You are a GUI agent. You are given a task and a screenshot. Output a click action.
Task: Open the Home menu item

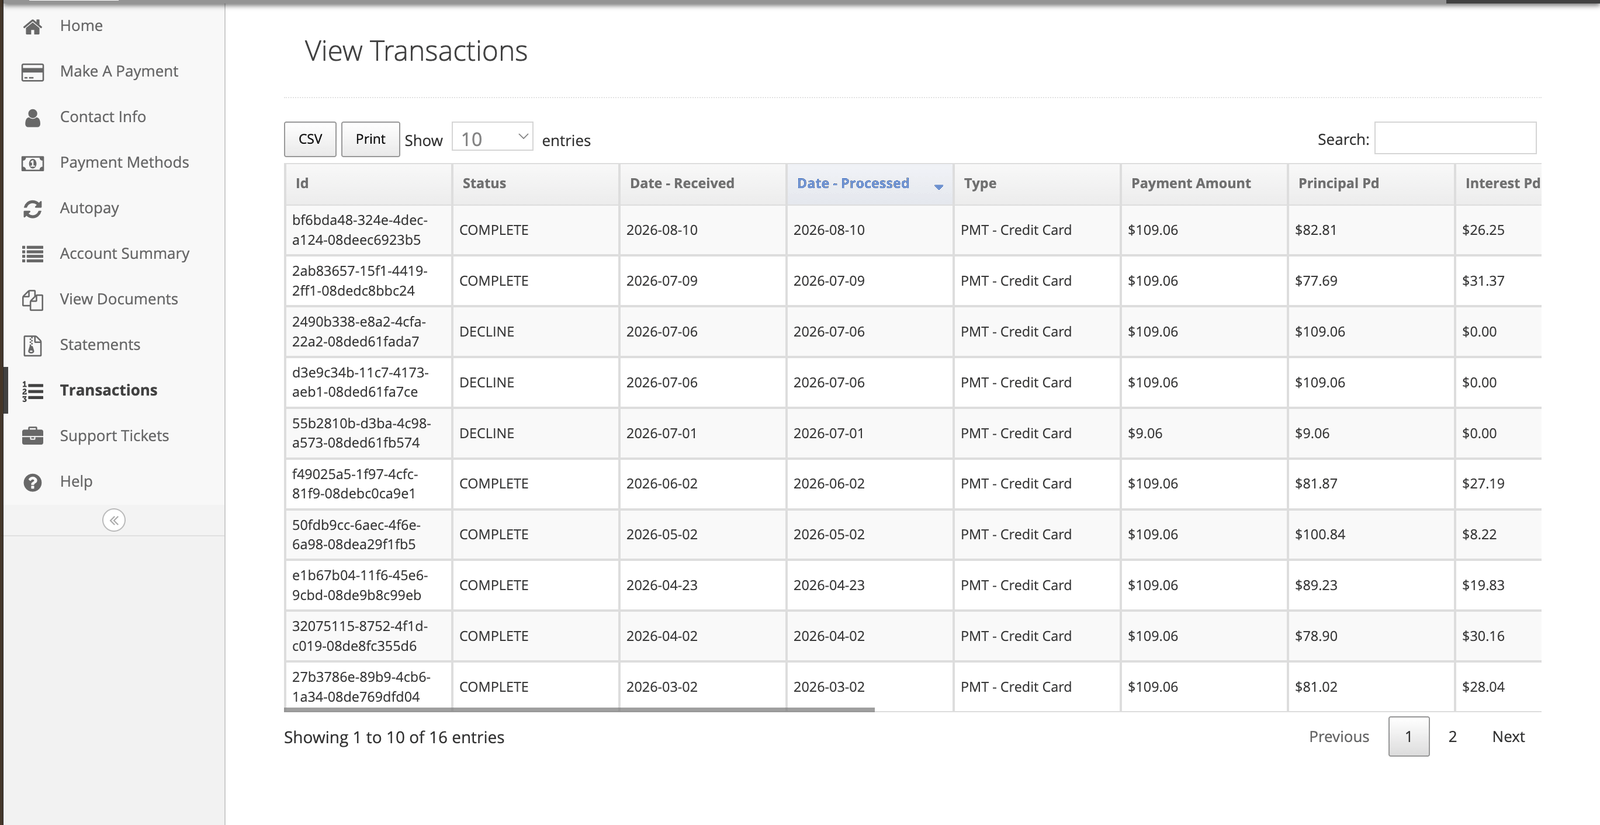[x=81, y=26]
